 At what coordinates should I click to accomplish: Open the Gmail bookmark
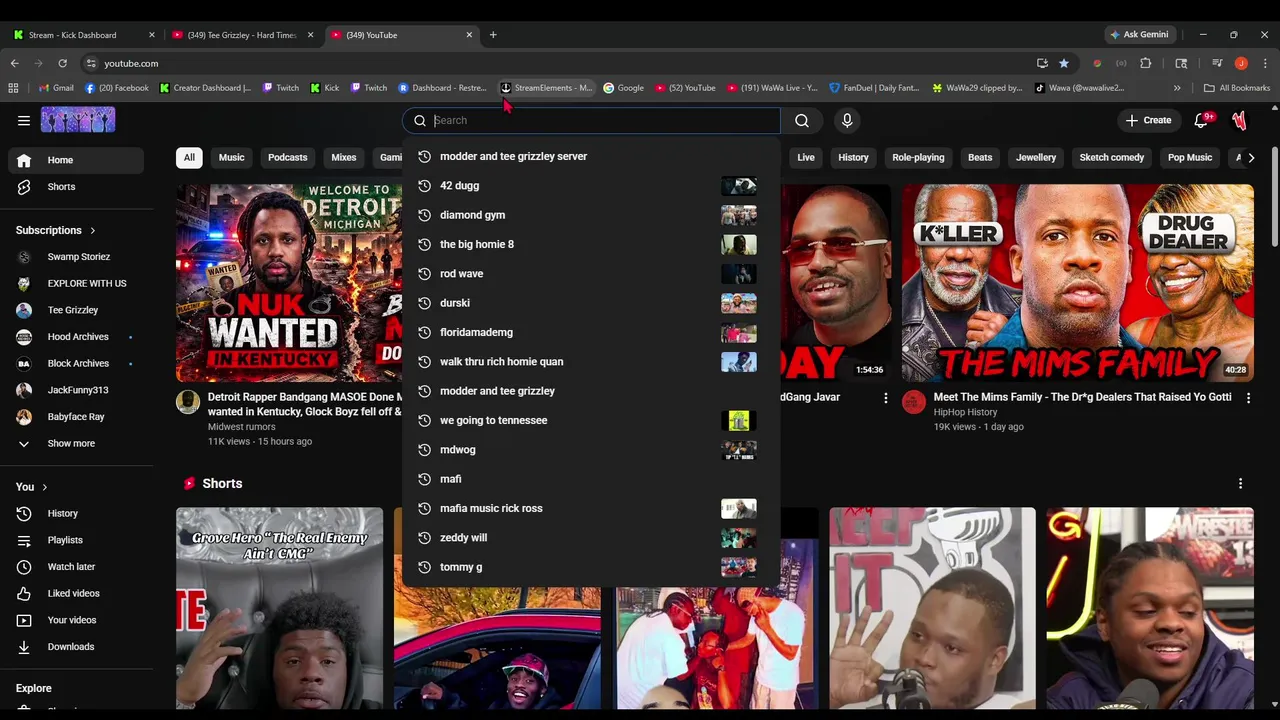pos(56,88)
